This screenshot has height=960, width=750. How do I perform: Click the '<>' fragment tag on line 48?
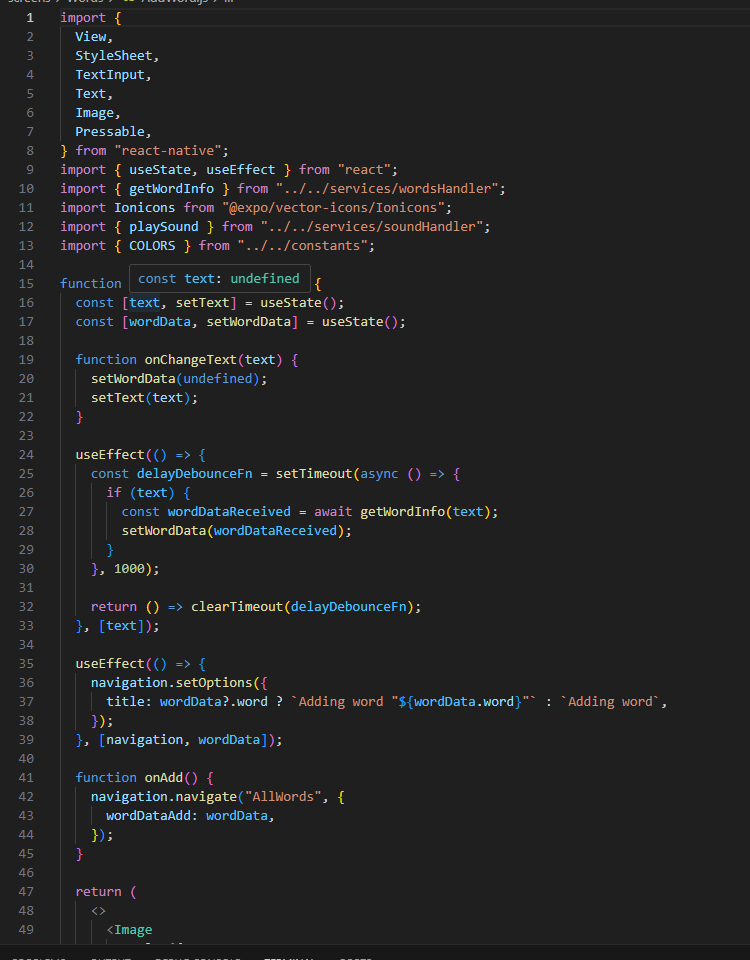point(98,910)
